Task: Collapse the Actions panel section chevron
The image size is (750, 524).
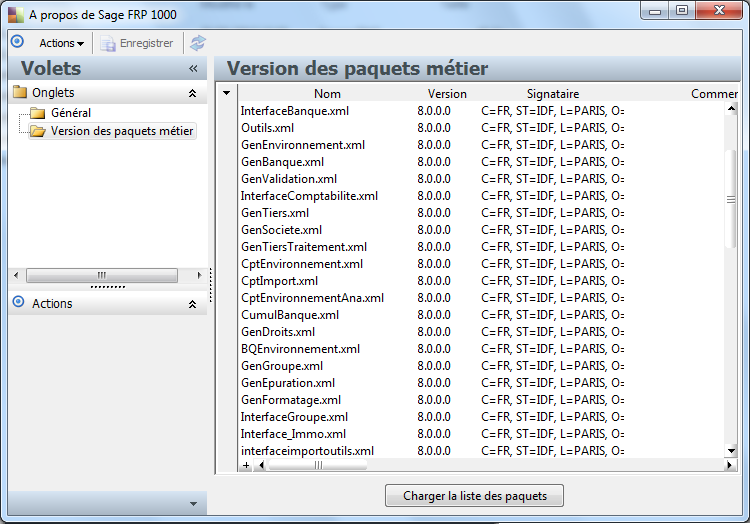Action: click(192, 304)
